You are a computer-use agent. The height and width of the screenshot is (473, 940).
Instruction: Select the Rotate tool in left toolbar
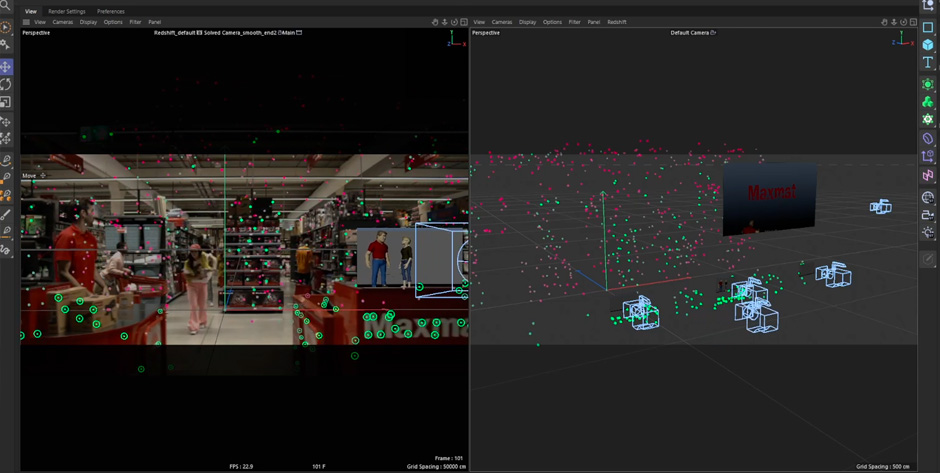coord(6,85)
